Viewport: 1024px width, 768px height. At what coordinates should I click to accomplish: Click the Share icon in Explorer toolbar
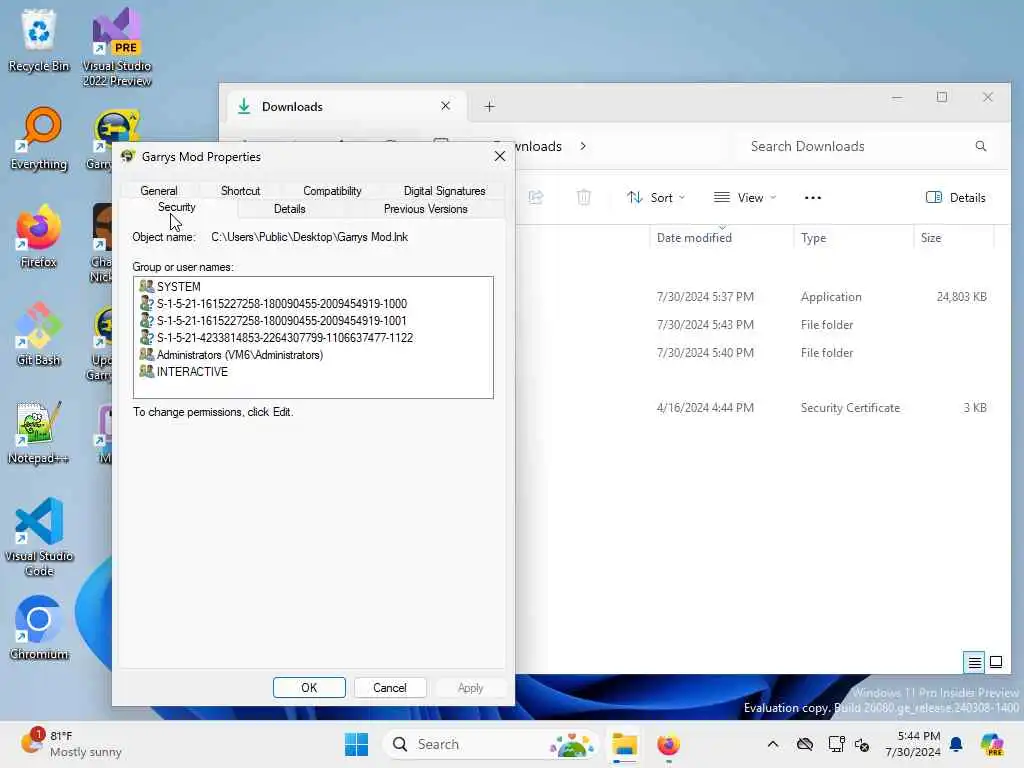pyautogui.click(x=536, y=197)
